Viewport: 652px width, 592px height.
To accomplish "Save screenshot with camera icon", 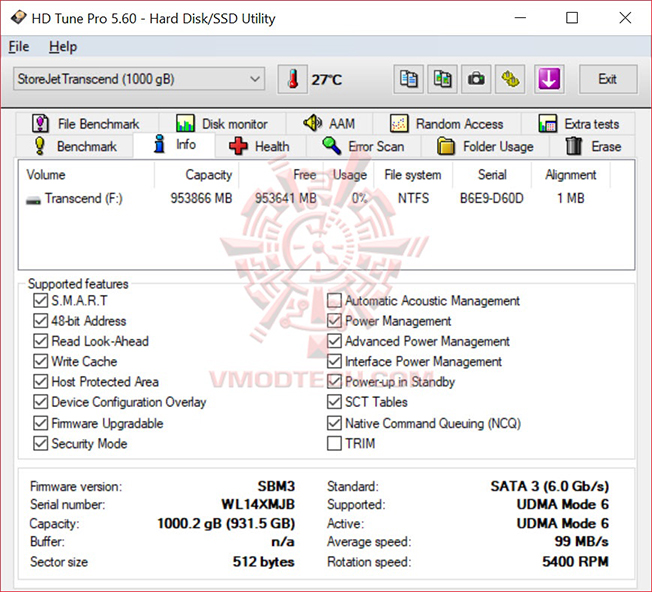I will (x=476, y=79).
